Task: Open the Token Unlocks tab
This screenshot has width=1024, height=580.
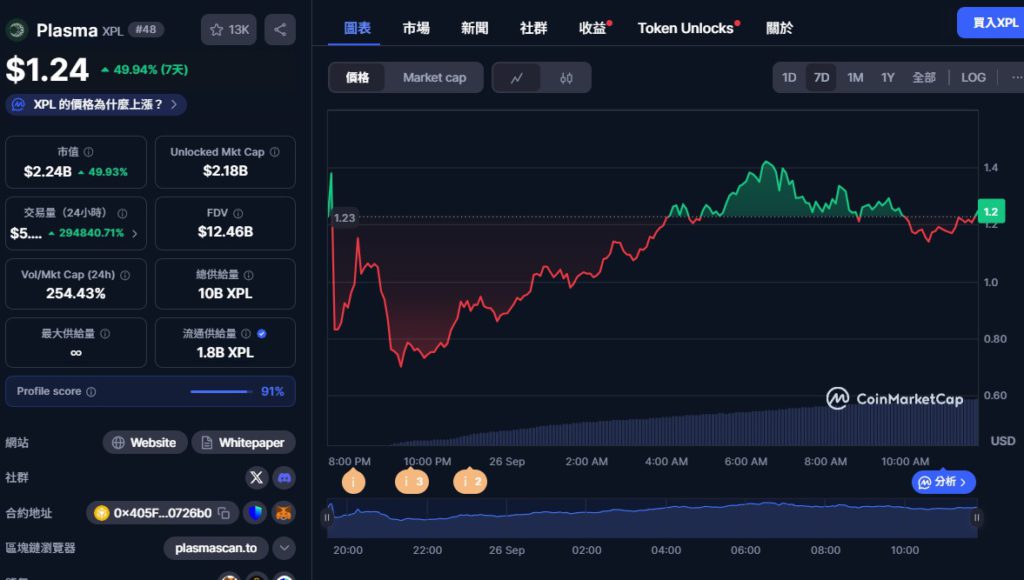Action: 686,28
